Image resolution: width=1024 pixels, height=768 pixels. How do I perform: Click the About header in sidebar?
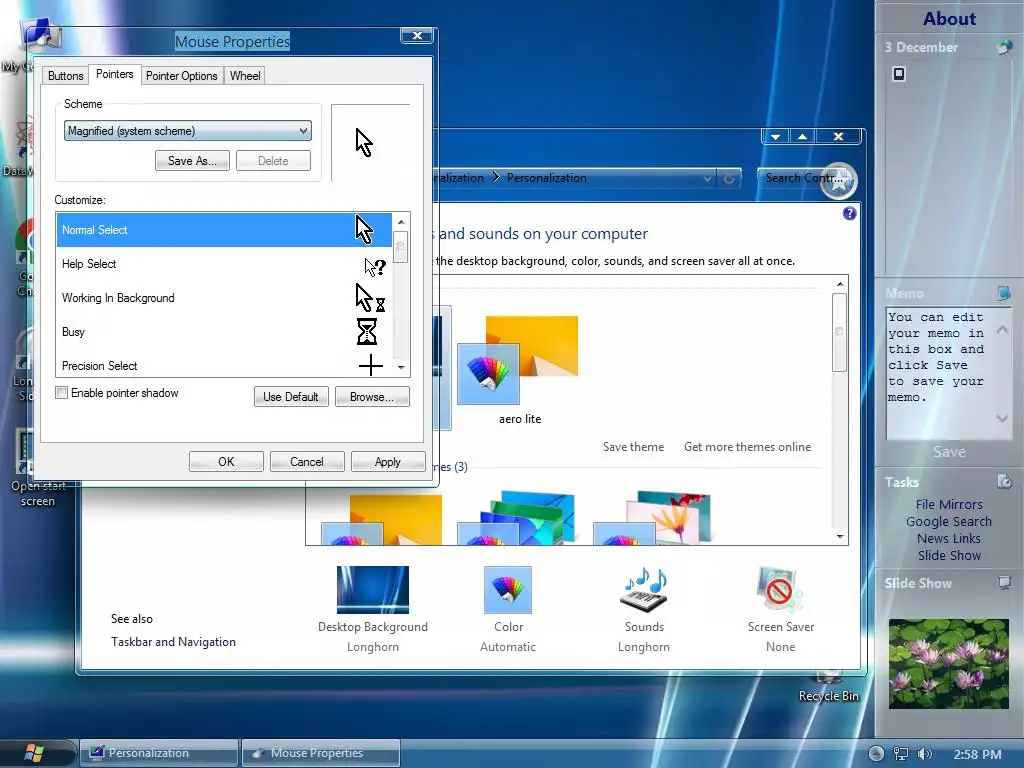(949, 18)
